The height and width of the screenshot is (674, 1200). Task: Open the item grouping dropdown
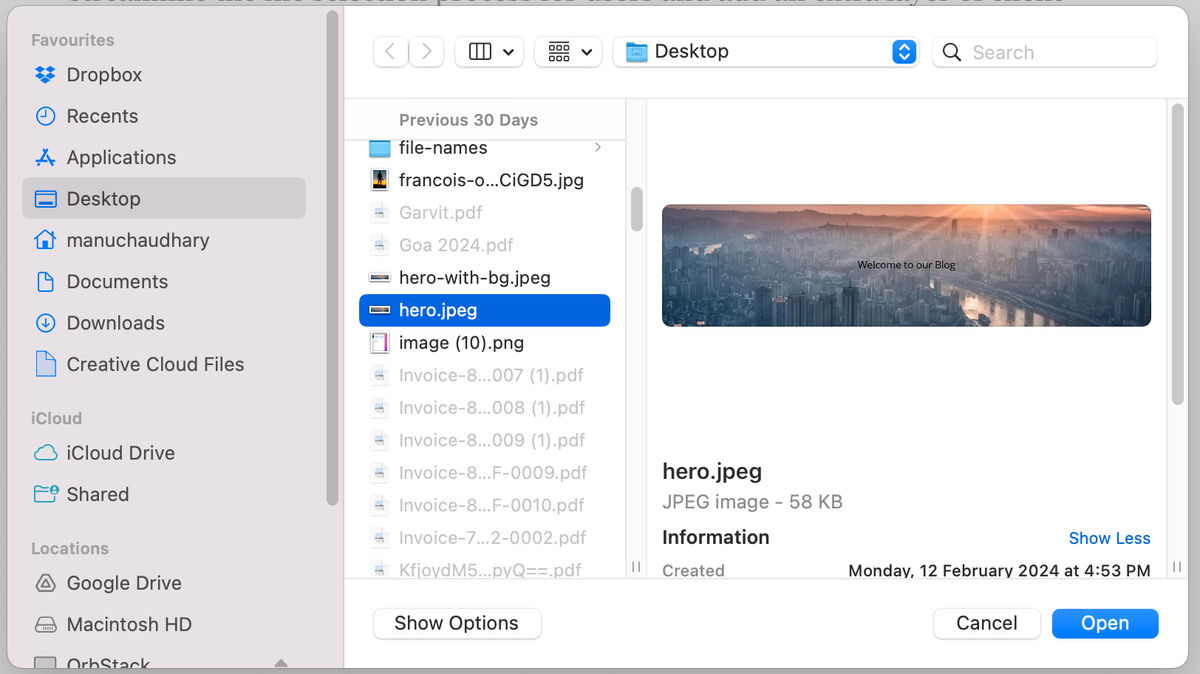pos(568,51)
